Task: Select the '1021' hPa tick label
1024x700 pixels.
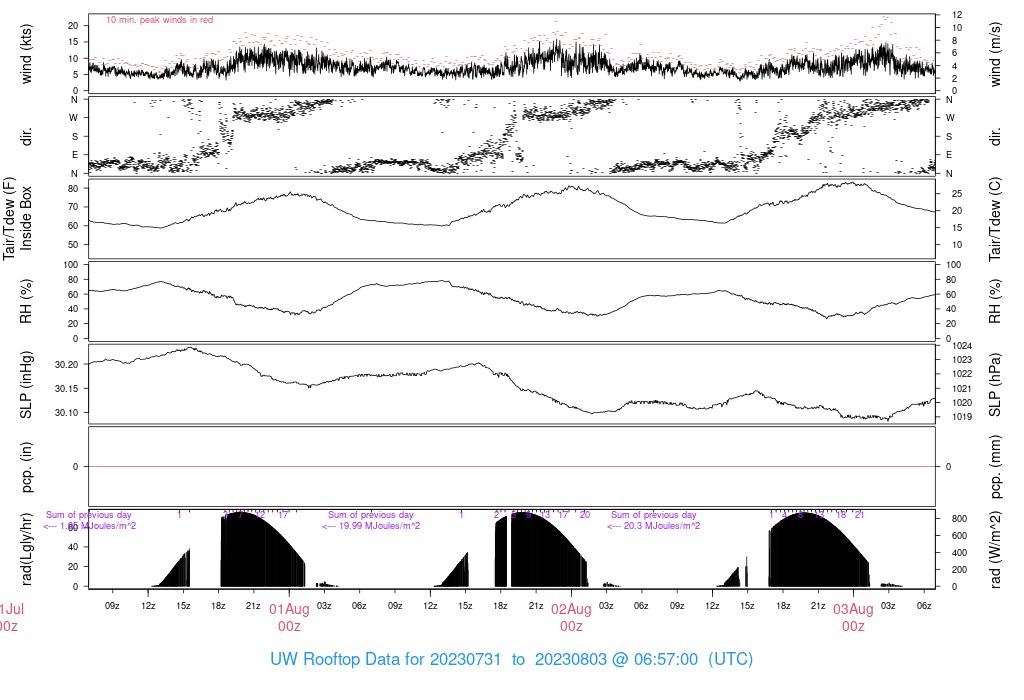Action: (962, 389)
